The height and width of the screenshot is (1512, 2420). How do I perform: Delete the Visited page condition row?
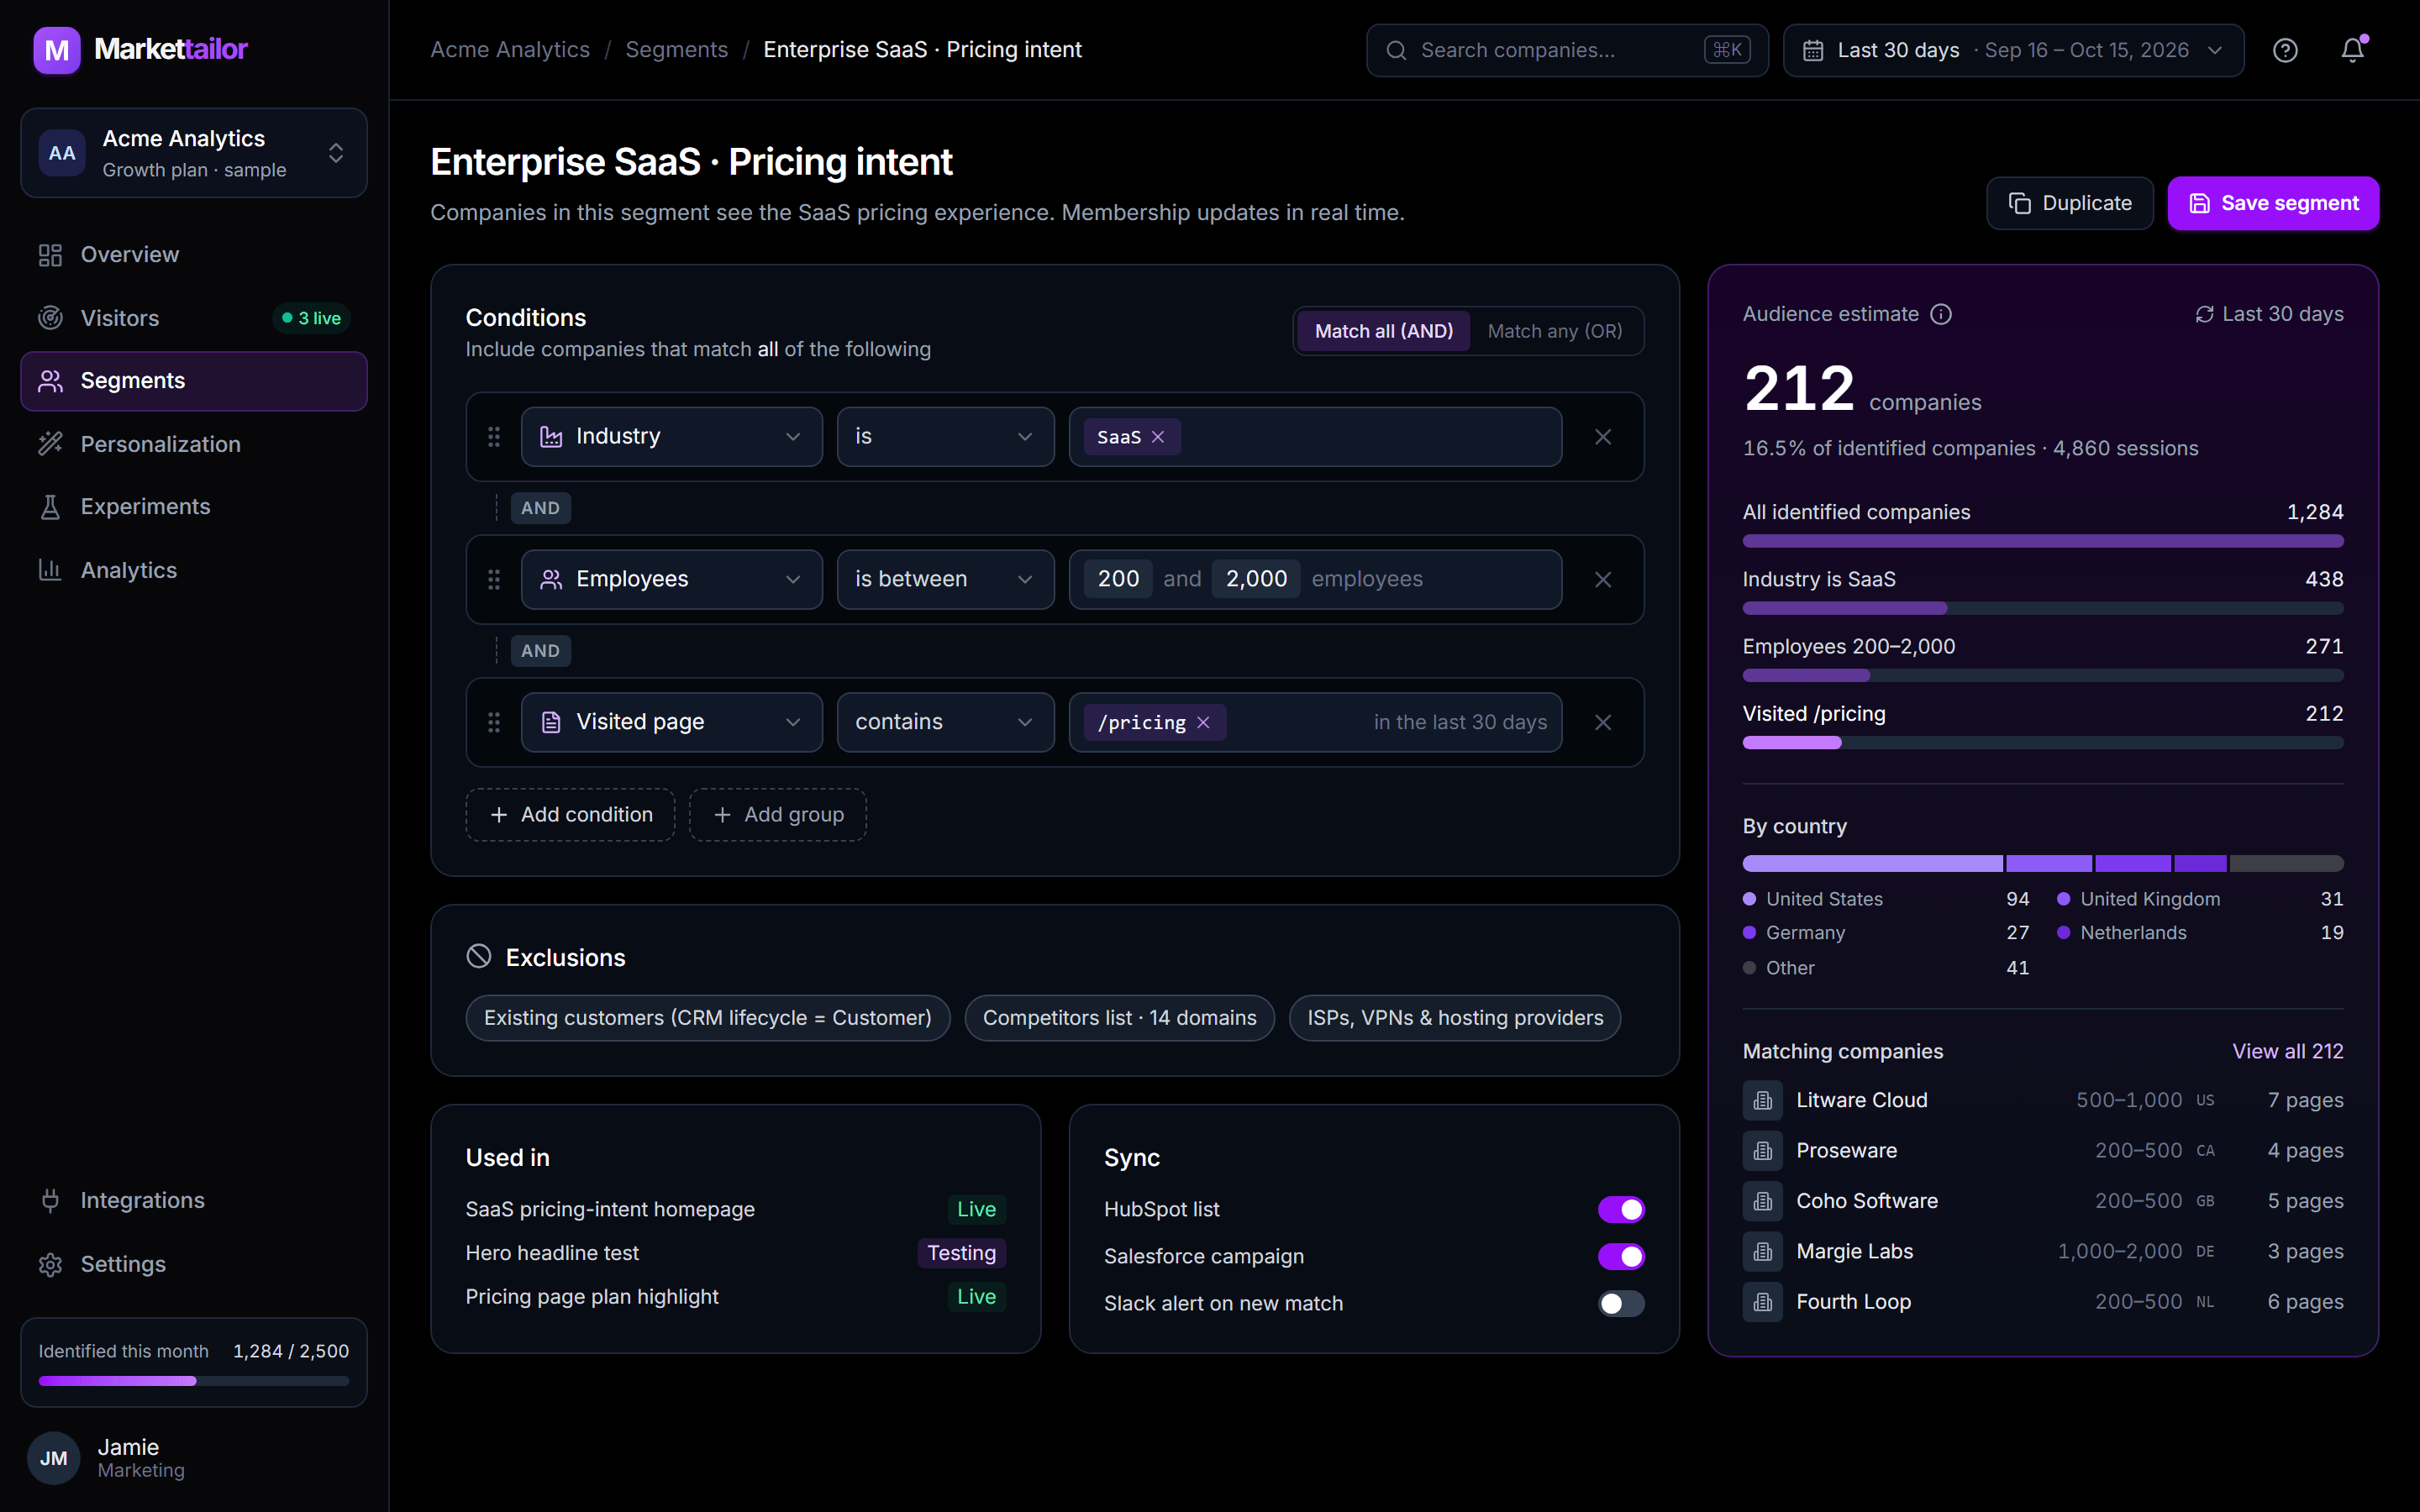coord(1603,722)
